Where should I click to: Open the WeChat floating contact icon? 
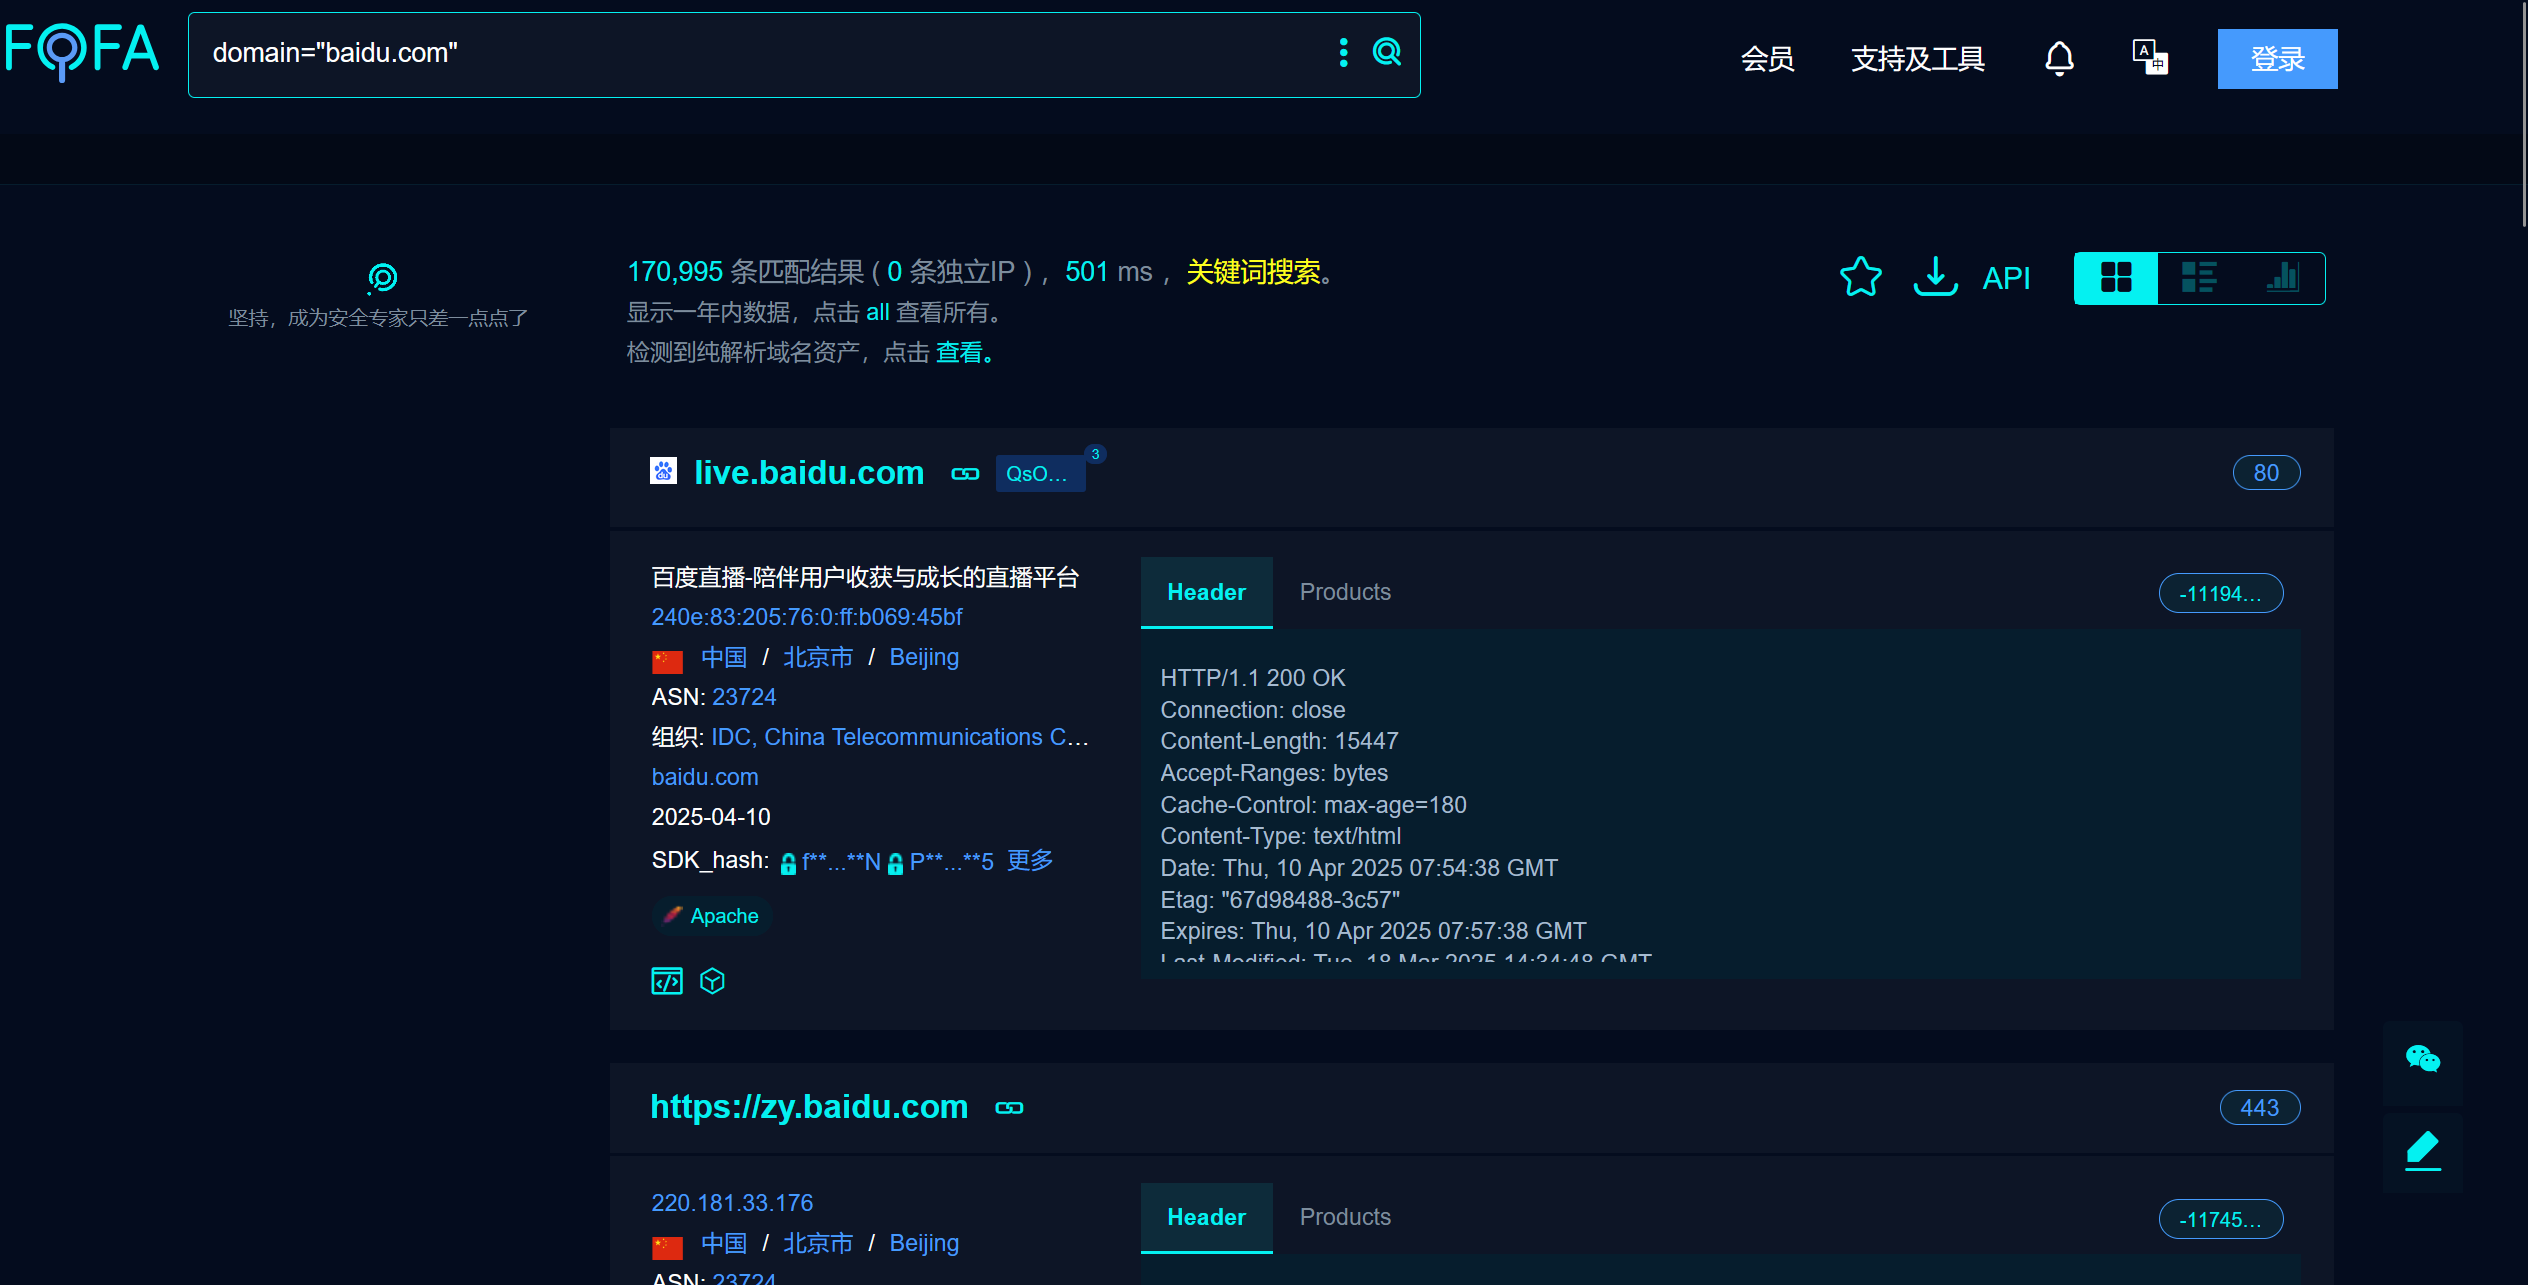2422,1059
